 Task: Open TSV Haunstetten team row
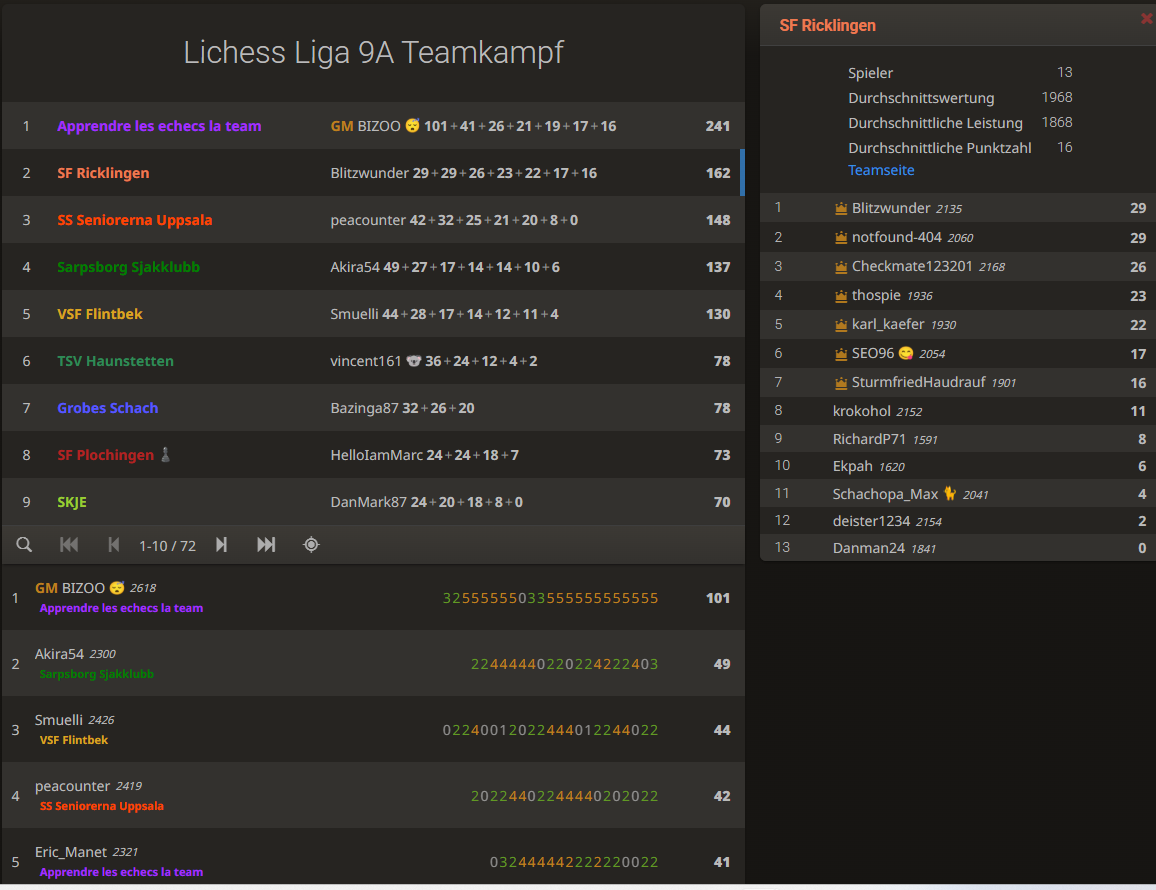click(x=373, y=361)
